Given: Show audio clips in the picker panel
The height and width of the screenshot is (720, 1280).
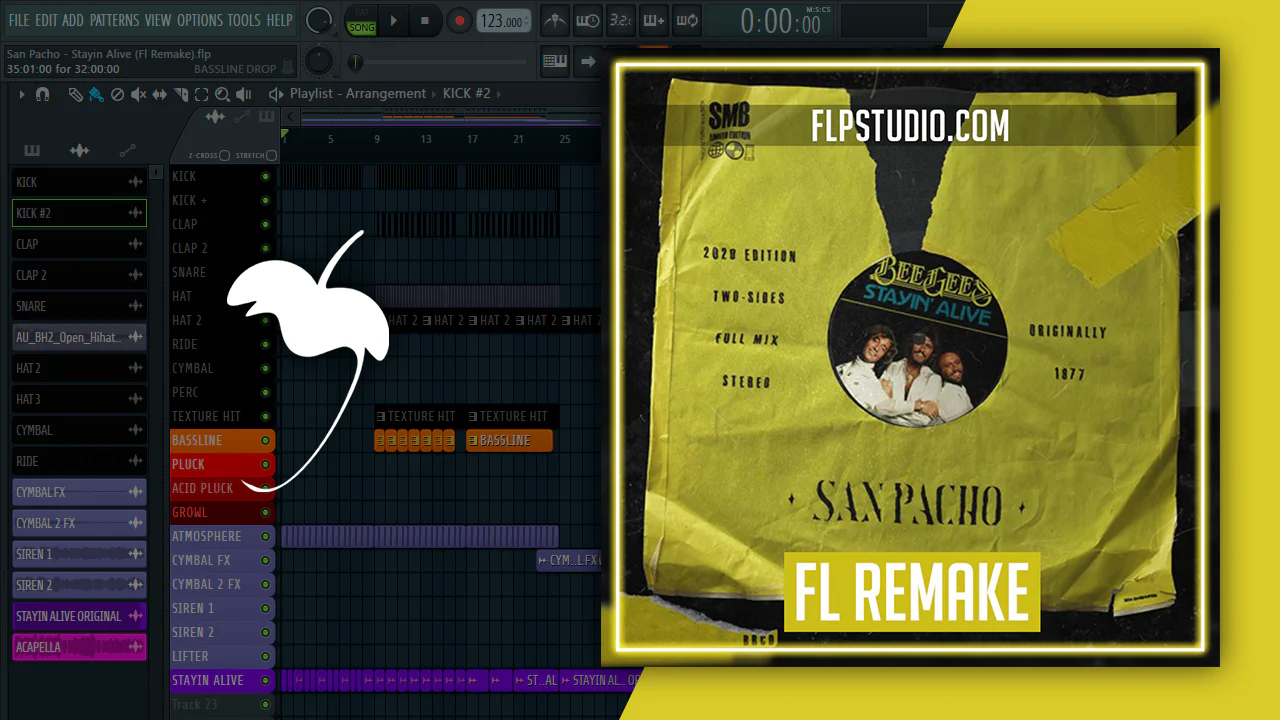Looking at the screenshot, I should point(79,150).
